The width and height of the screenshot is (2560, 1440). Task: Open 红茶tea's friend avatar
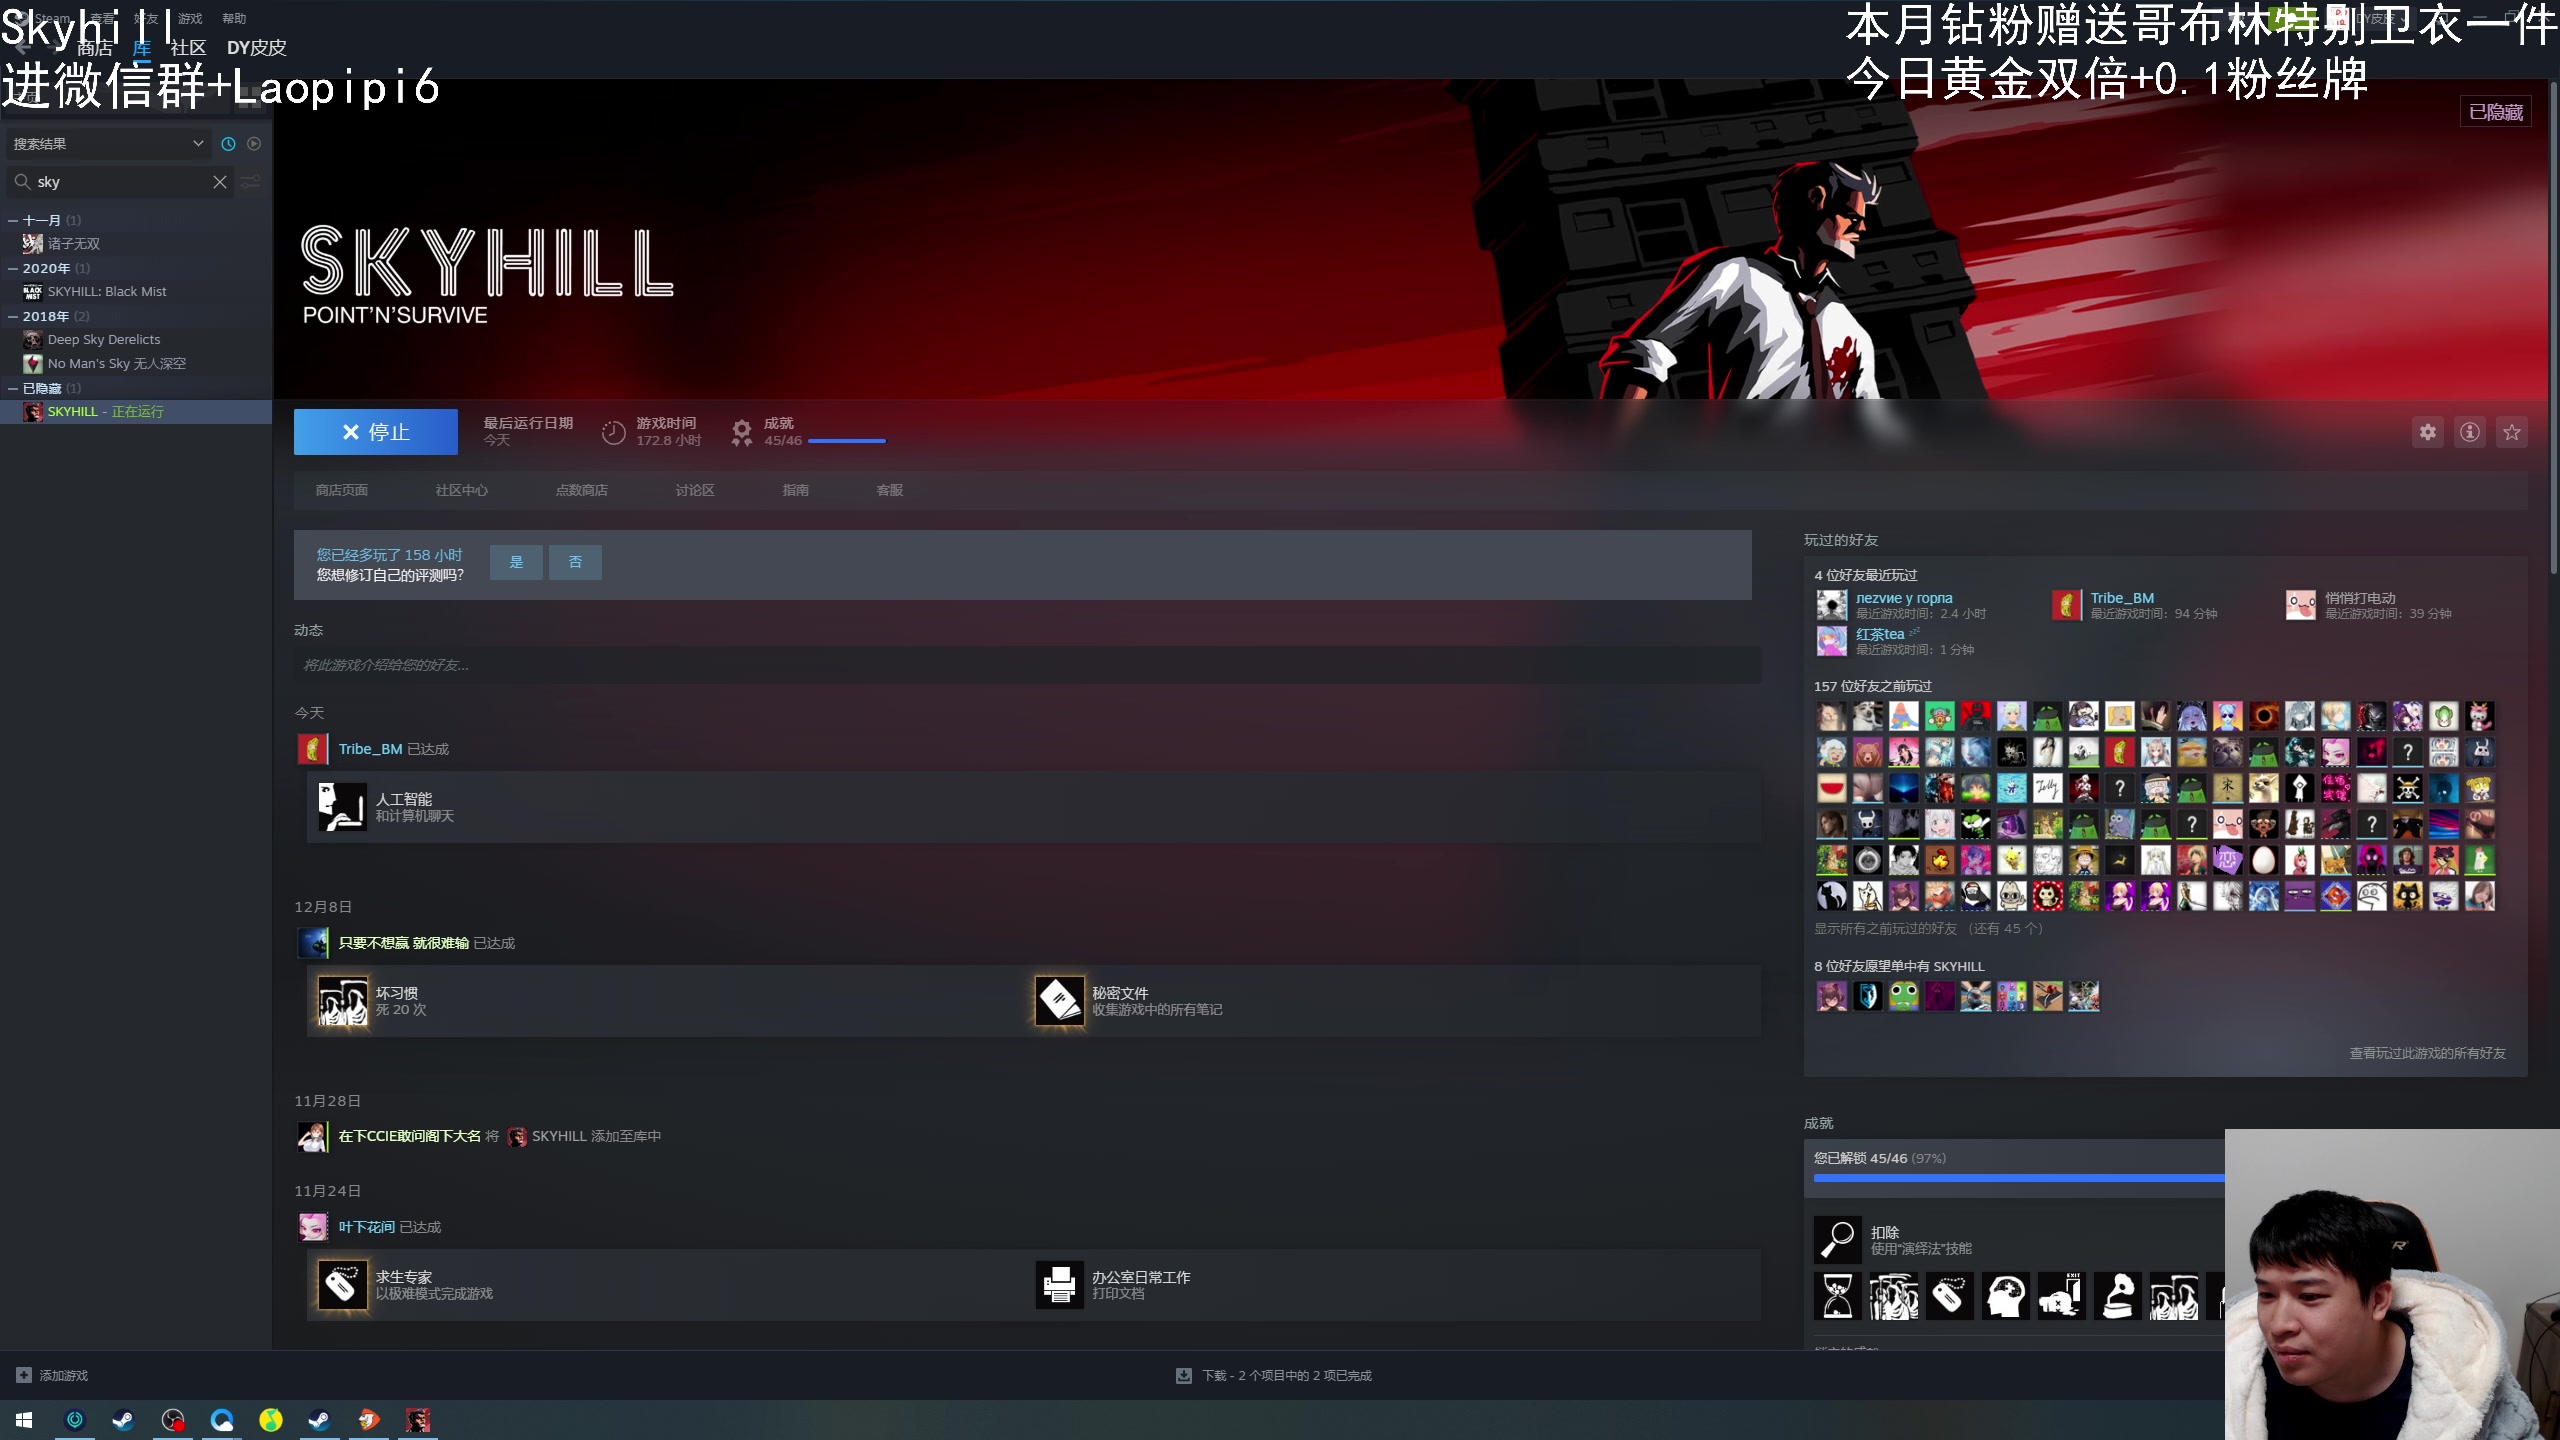(x=1831, y=641)
